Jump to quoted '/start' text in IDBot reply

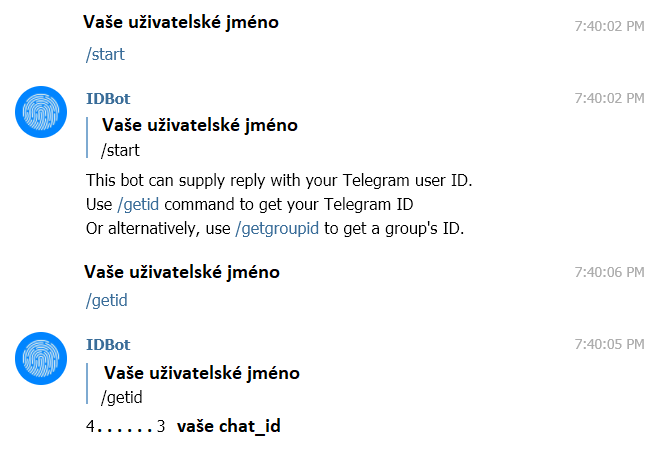coord(120,150)
